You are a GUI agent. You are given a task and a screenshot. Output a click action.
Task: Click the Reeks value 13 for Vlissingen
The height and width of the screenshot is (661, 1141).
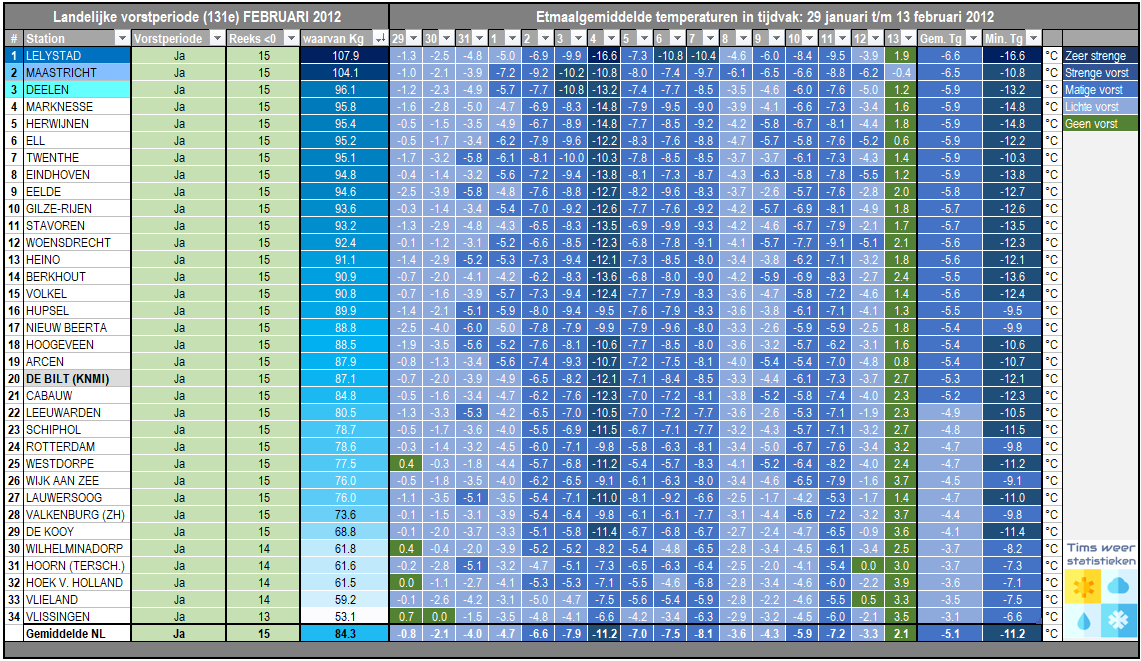pyautogui.click(x=263, y=617)
